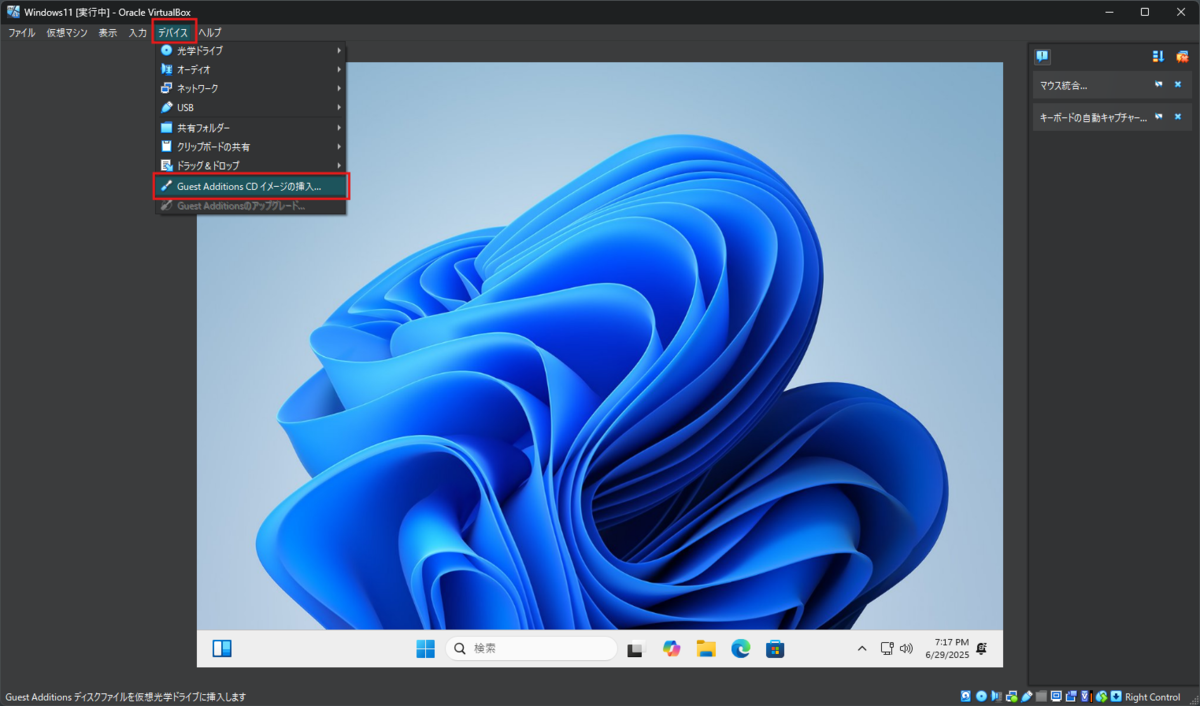Click the デバイス menu bar item
This screenshot has width=1200, height=706.
pos(173,33)
